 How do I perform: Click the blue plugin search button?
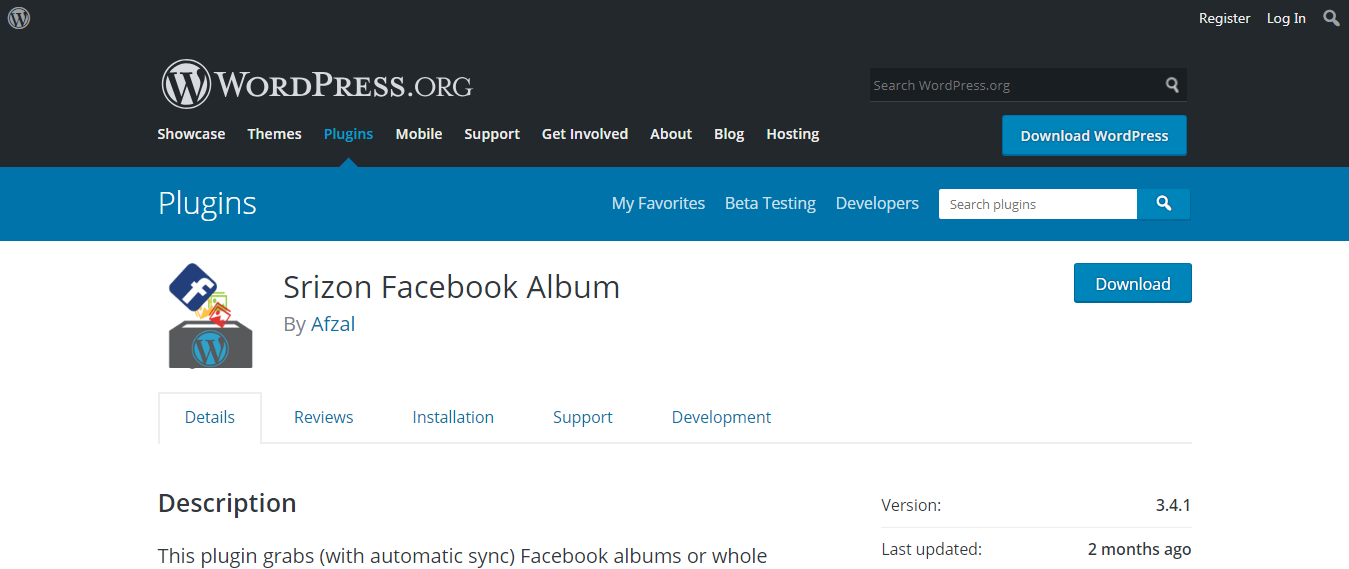pyautogui.click(x=1163, y=204)
